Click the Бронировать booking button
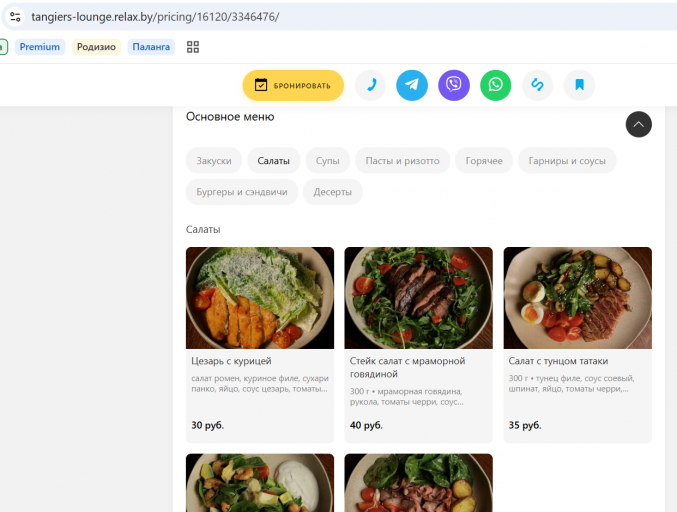The height and width of the screenshot is (512, 677). point(293,85)
